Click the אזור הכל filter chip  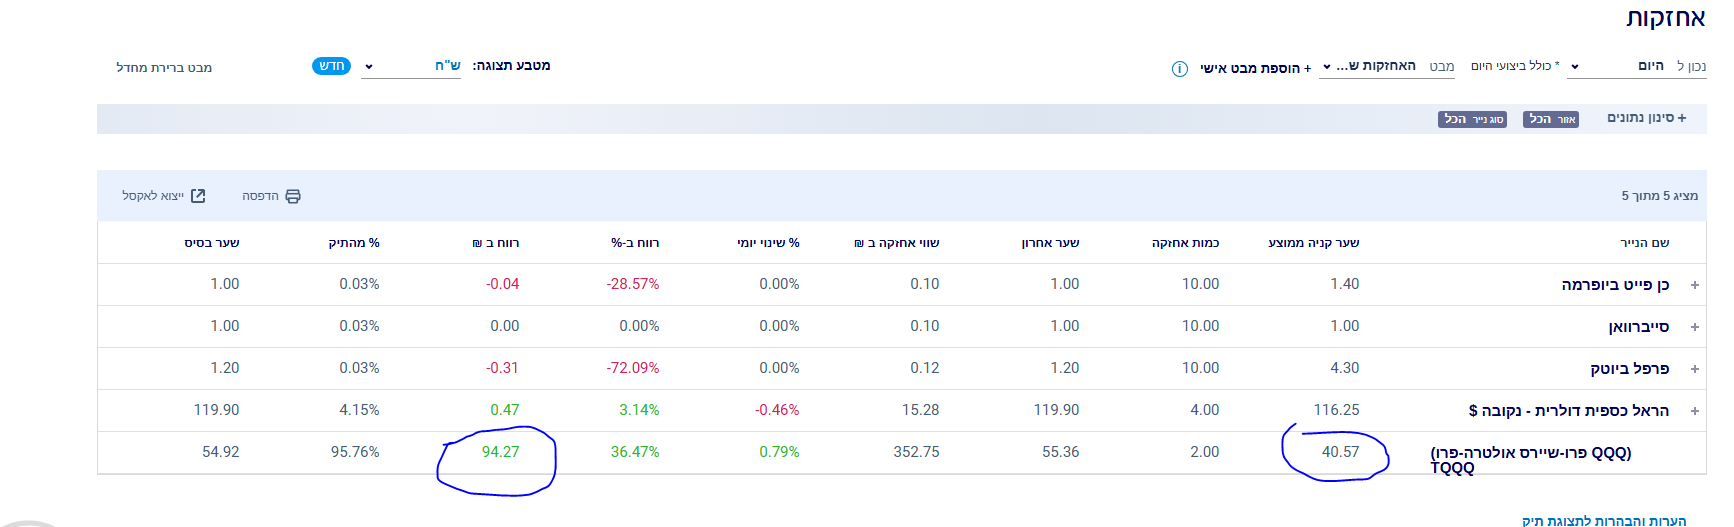(1551, 119)
